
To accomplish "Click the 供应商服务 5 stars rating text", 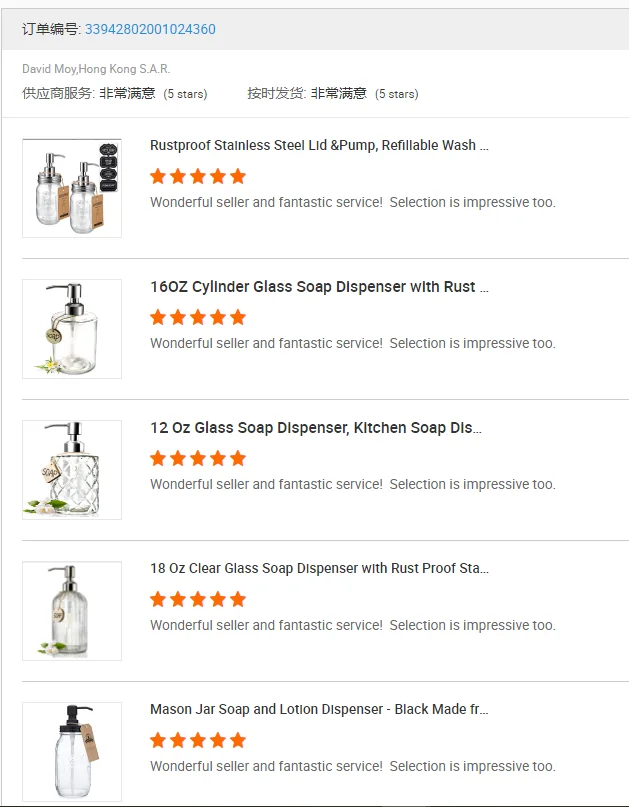I will [185, 94].
